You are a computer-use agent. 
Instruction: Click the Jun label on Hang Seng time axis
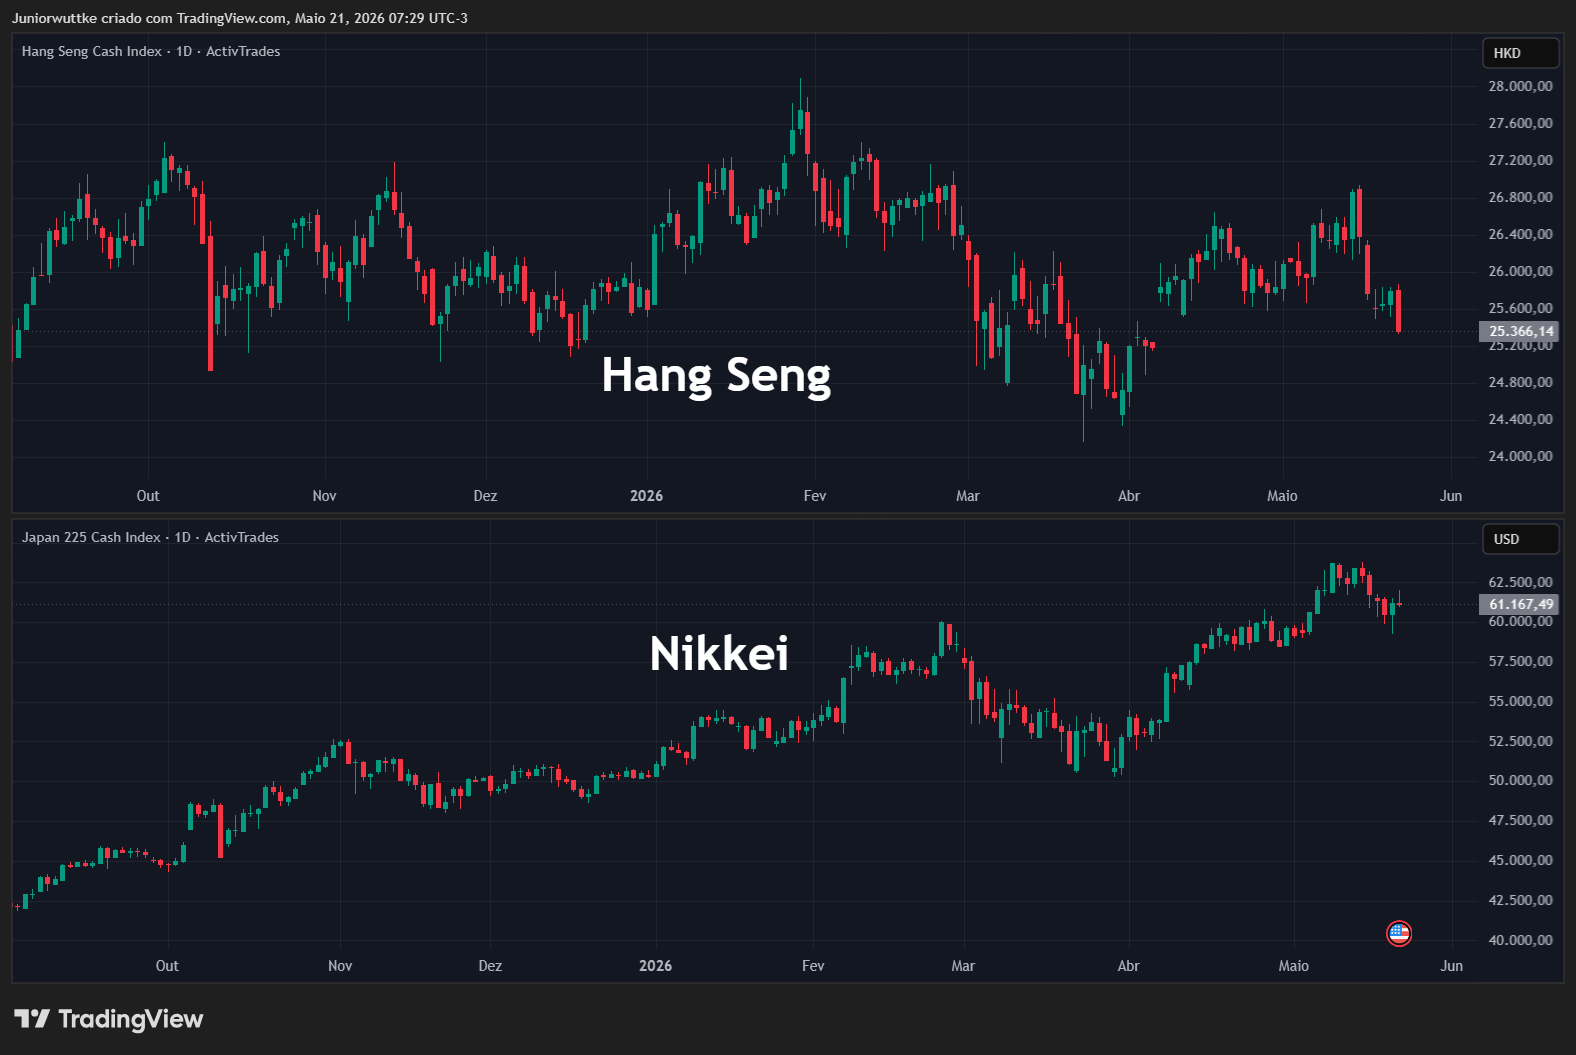[1451, 496]
